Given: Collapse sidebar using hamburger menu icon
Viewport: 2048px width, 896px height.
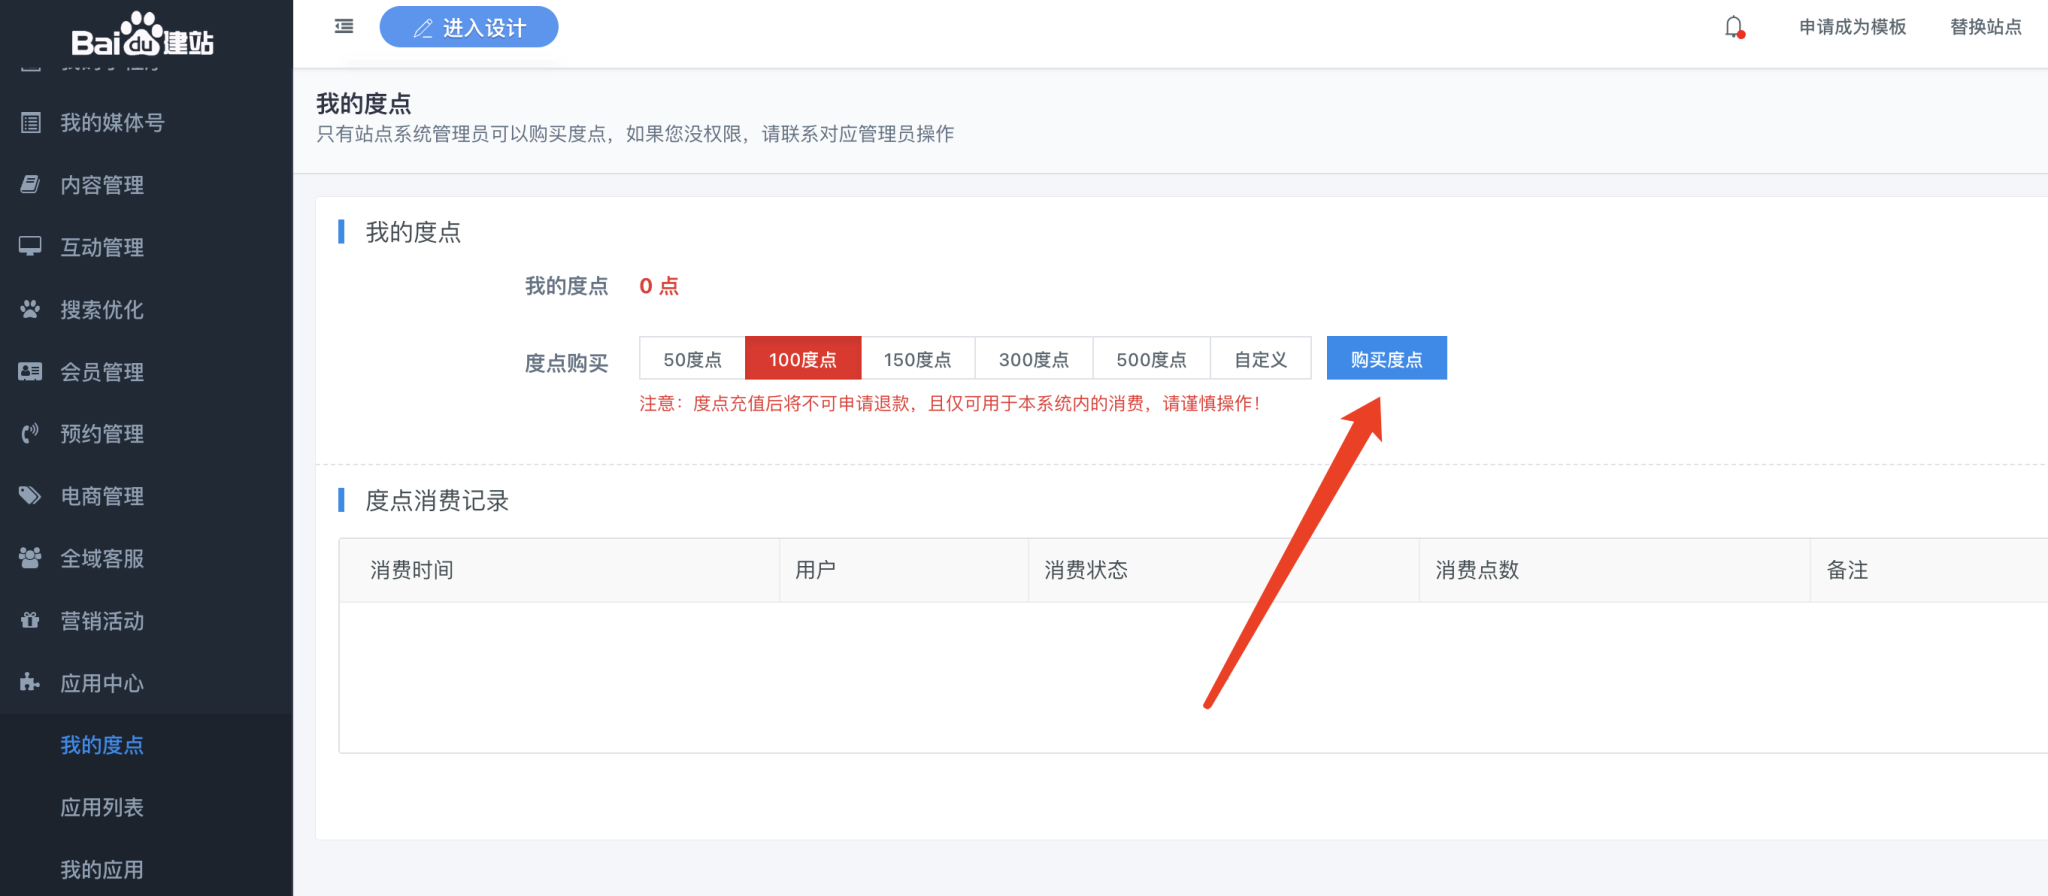Looking at the screenshot, I should click(344, 26).
